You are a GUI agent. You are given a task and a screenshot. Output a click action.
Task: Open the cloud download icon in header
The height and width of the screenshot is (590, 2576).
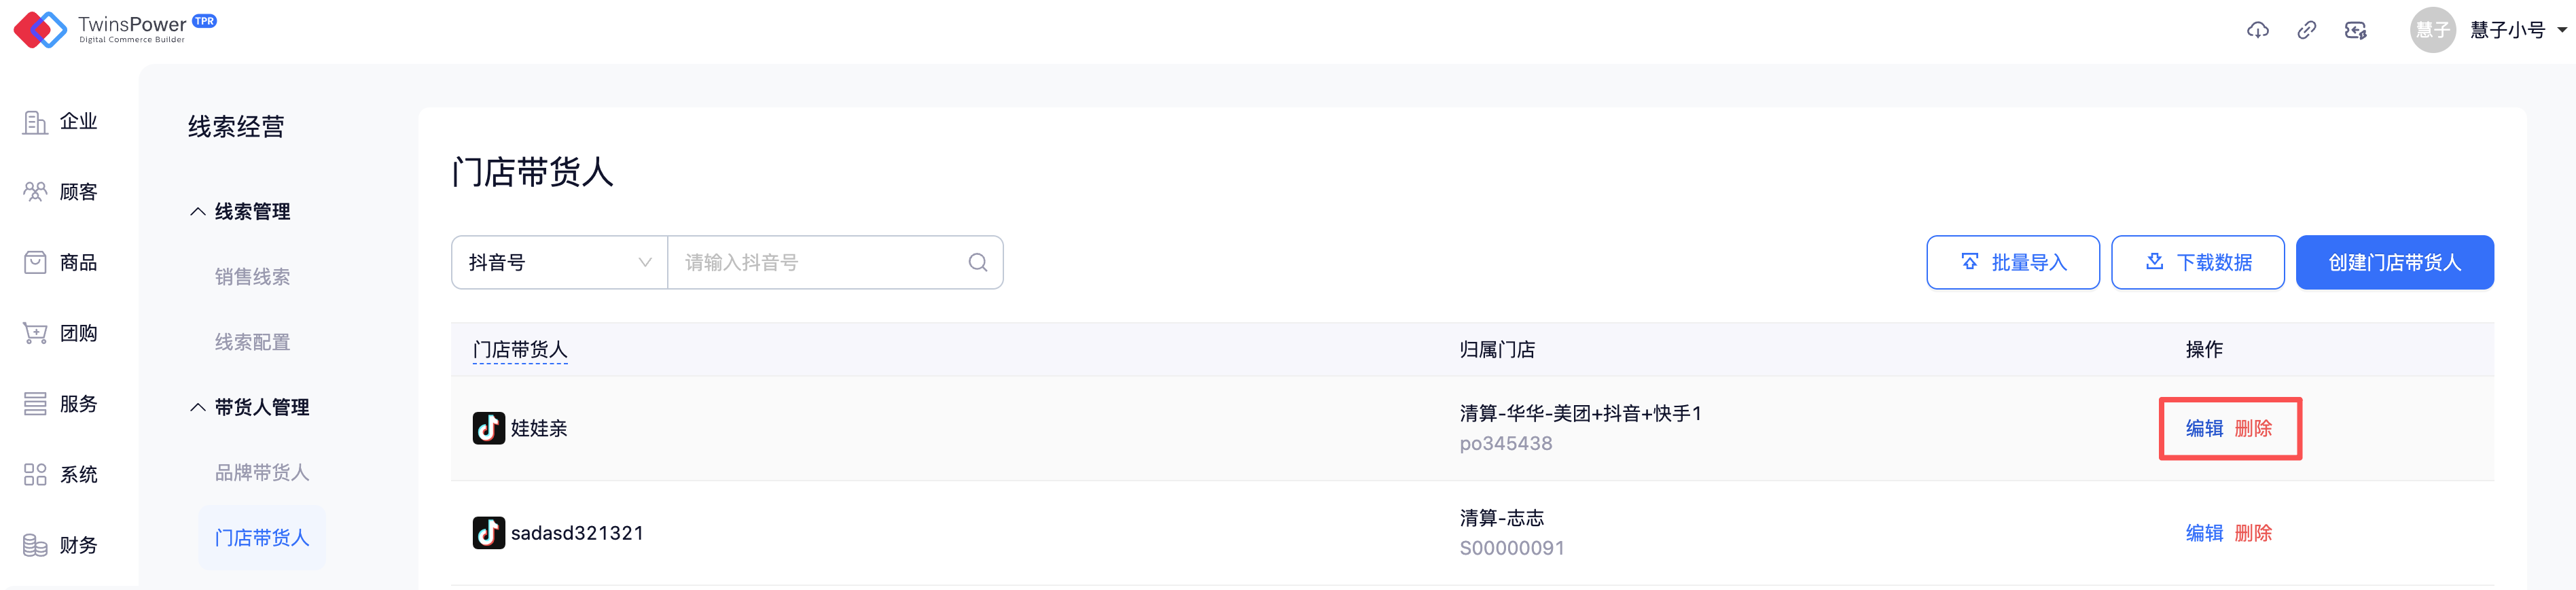pyautogui.click(x=2257, y=30)
